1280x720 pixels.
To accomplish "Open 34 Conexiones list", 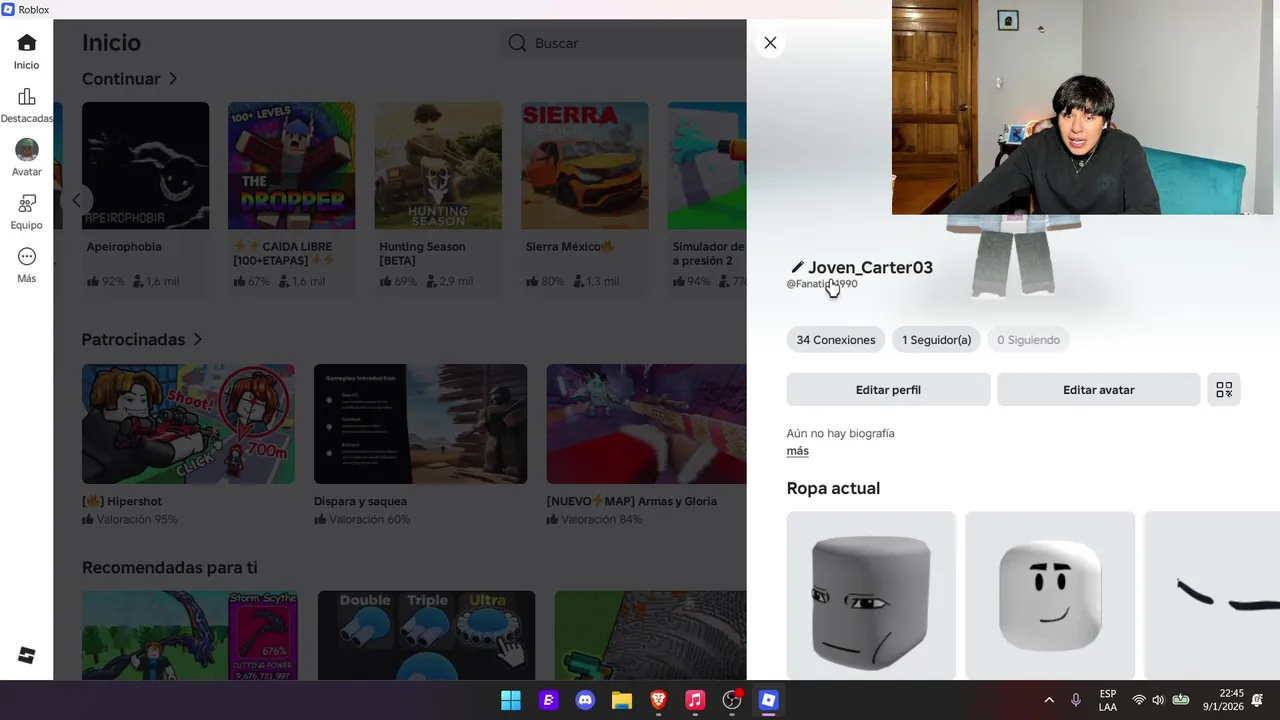I will click(x=836, y=340).
